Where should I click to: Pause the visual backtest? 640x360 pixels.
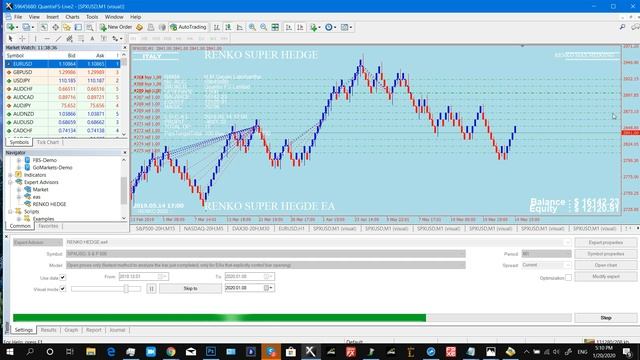(x=151, y=289)
